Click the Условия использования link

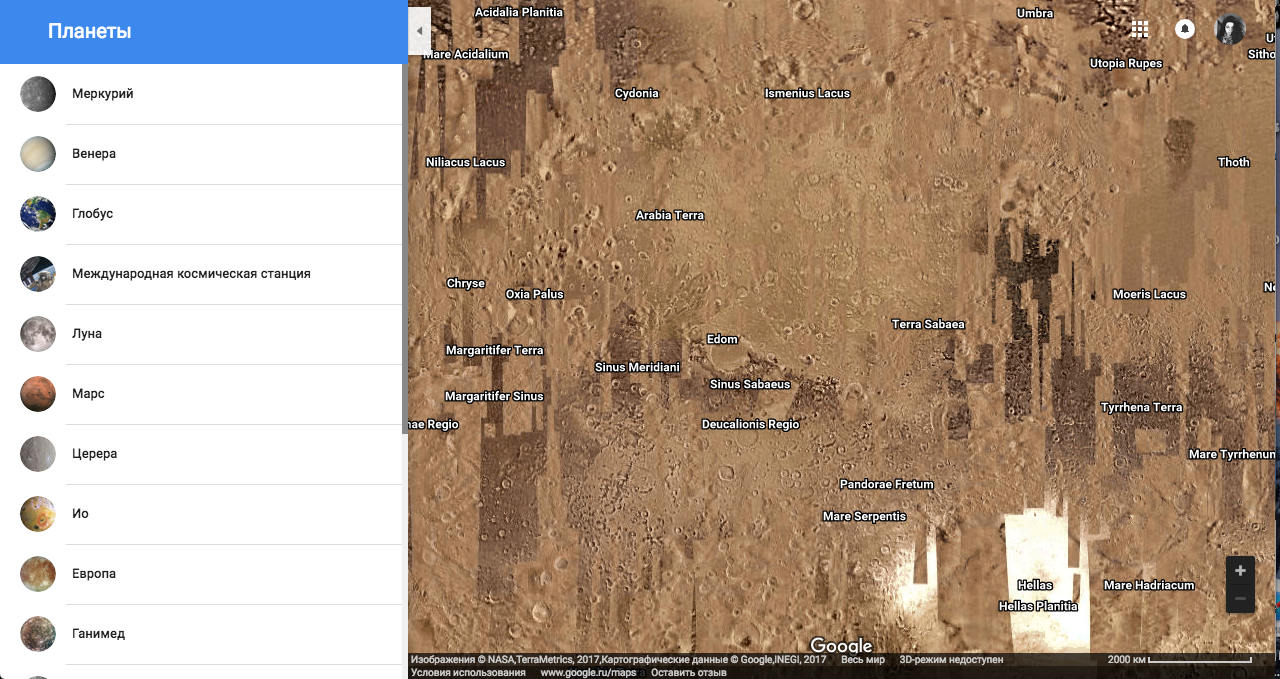[468, 673]
